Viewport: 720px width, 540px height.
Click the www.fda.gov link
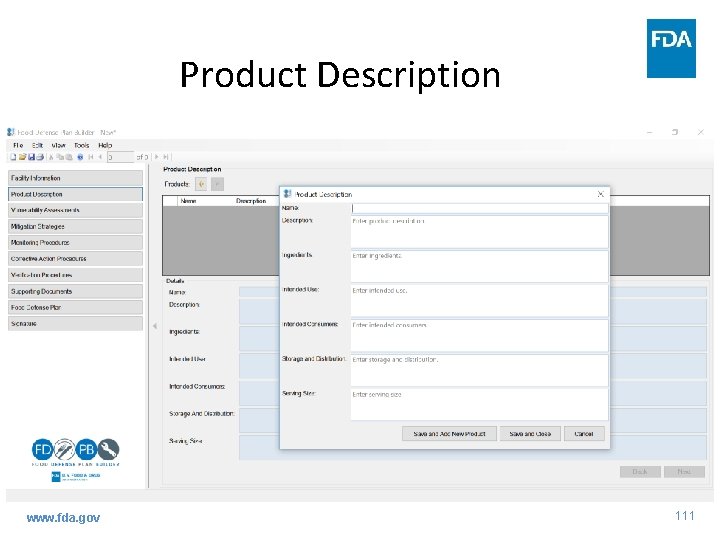click(63, 518)
